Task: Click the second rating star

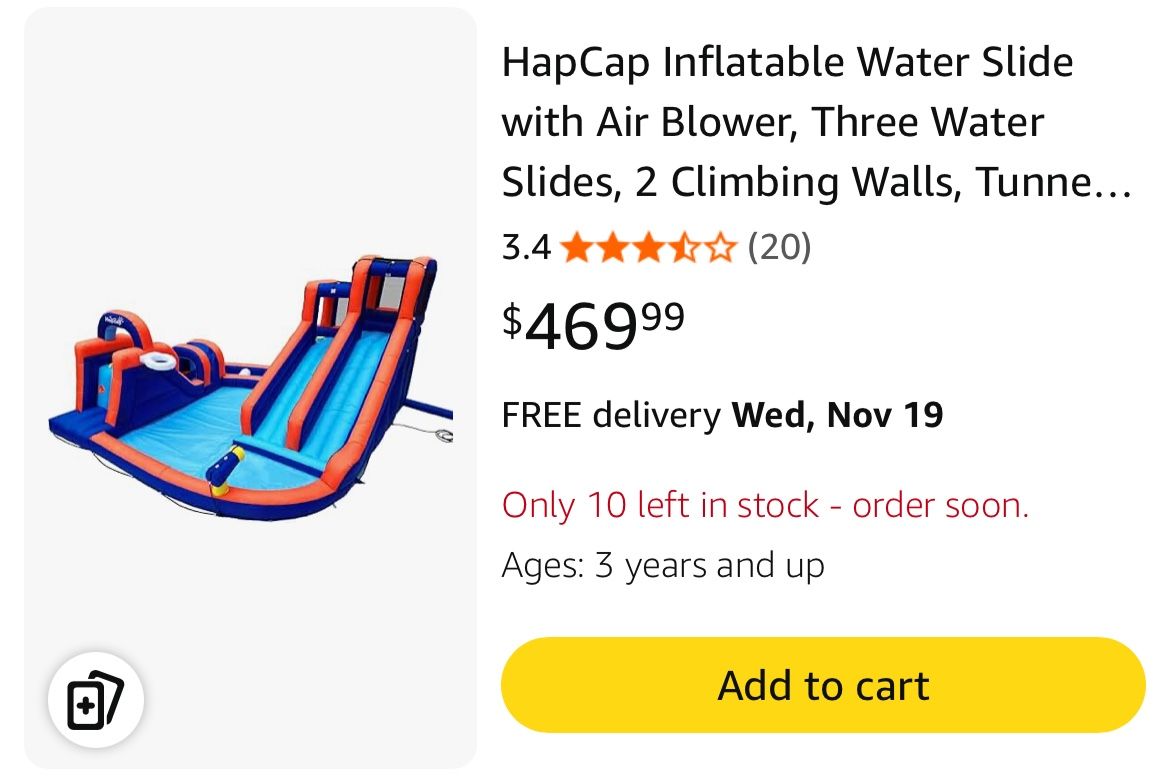Action: coord(611,247)
